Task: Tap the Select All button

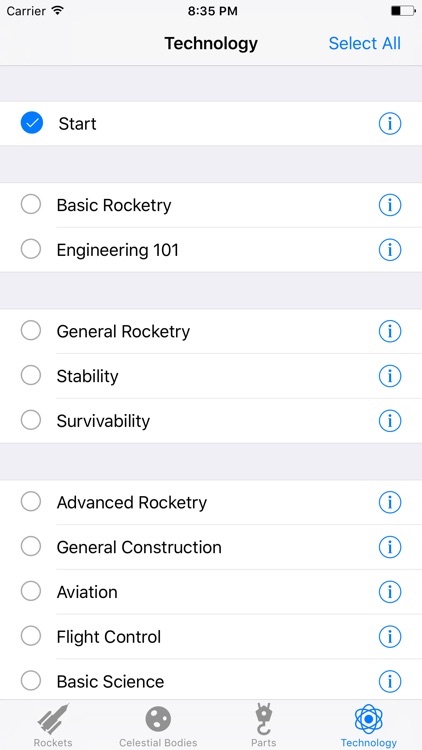Action: [x=365, y=44]
